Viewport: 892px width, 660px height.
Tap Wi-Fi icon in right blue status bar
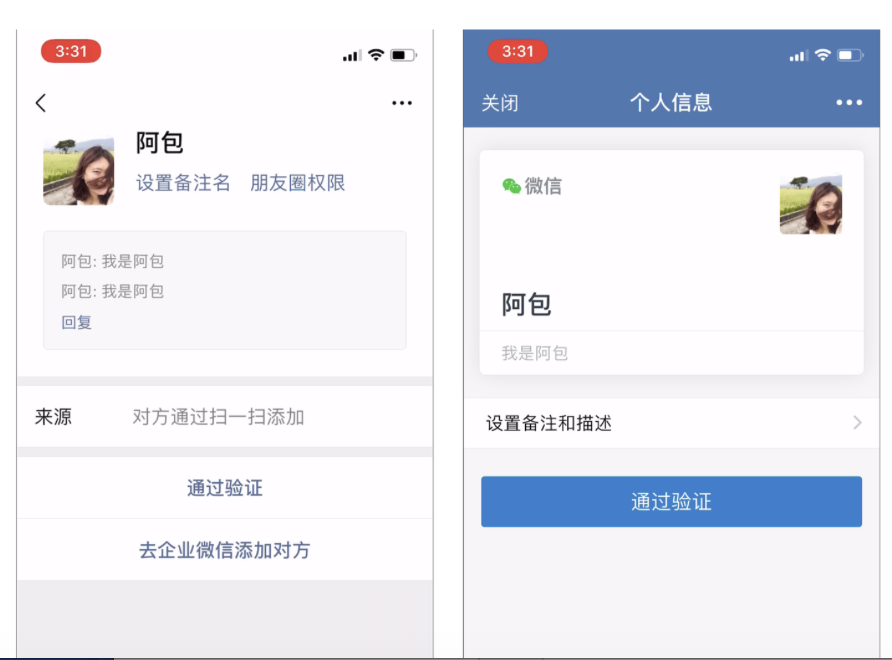(823, 55)
